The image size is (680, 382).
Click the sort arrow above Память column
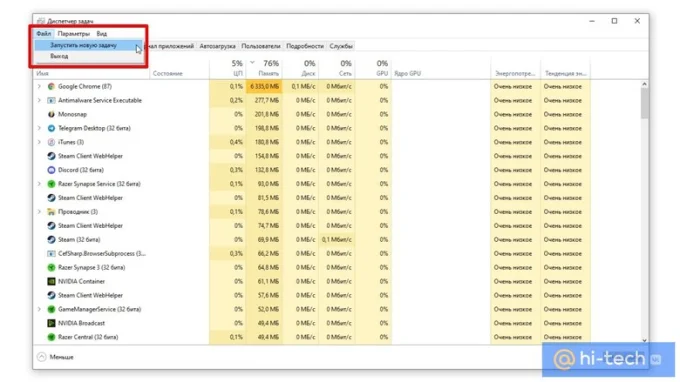252,63
